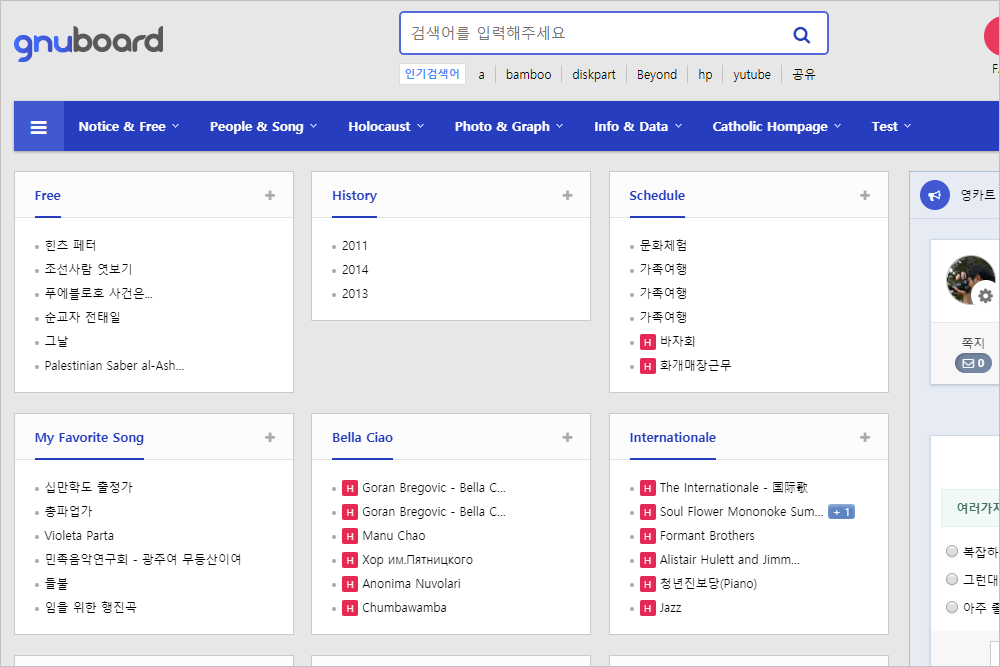Open the Manu Chao post link
This screenshot has height=667, width=1000.
[x=393, y=536]
